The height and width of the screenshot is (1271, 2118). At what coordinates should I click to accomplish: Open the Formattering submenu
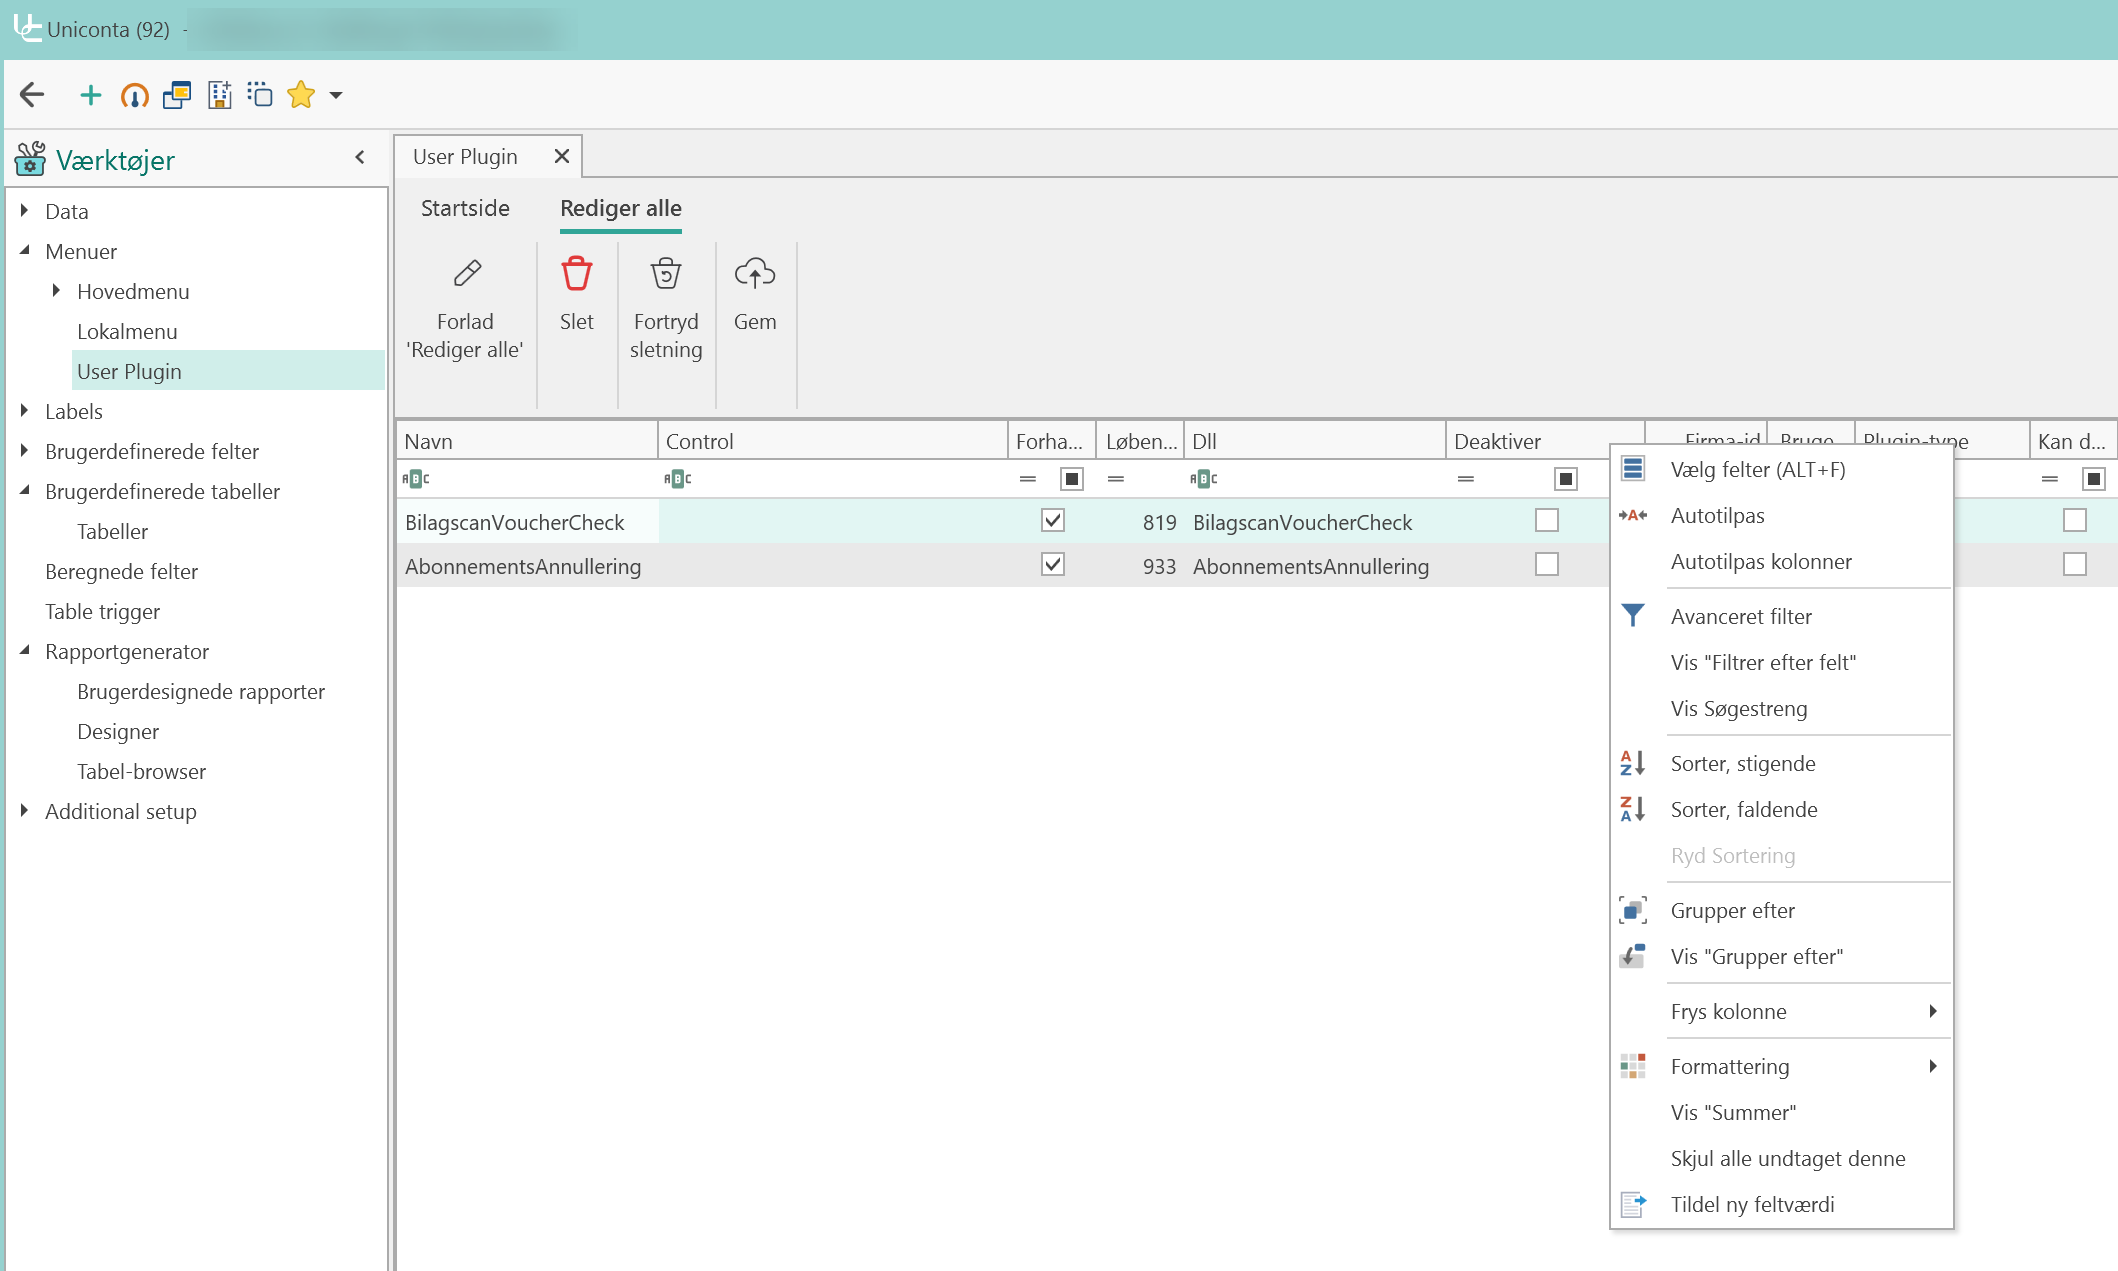pos(1782,1066)
